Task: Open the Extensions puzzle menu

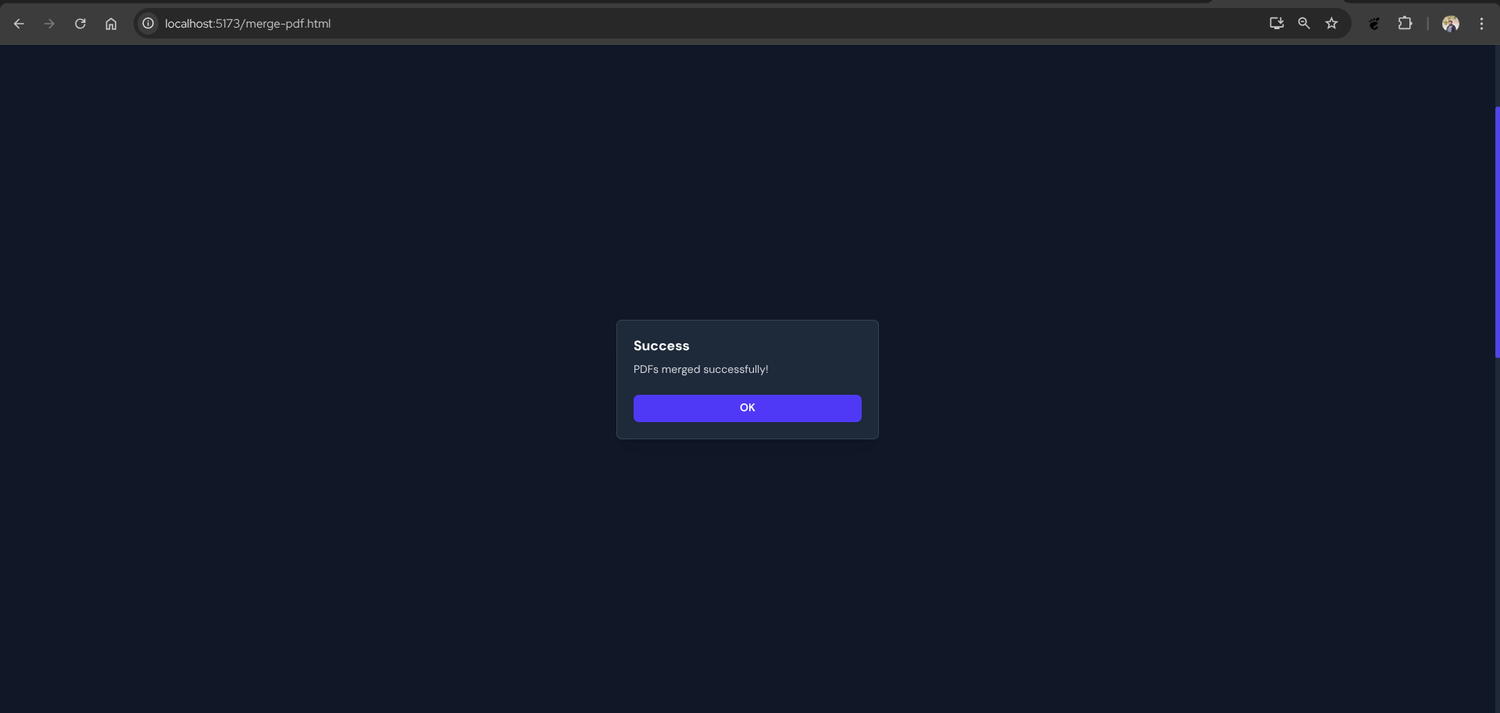Action: (x=1405, y=23)
